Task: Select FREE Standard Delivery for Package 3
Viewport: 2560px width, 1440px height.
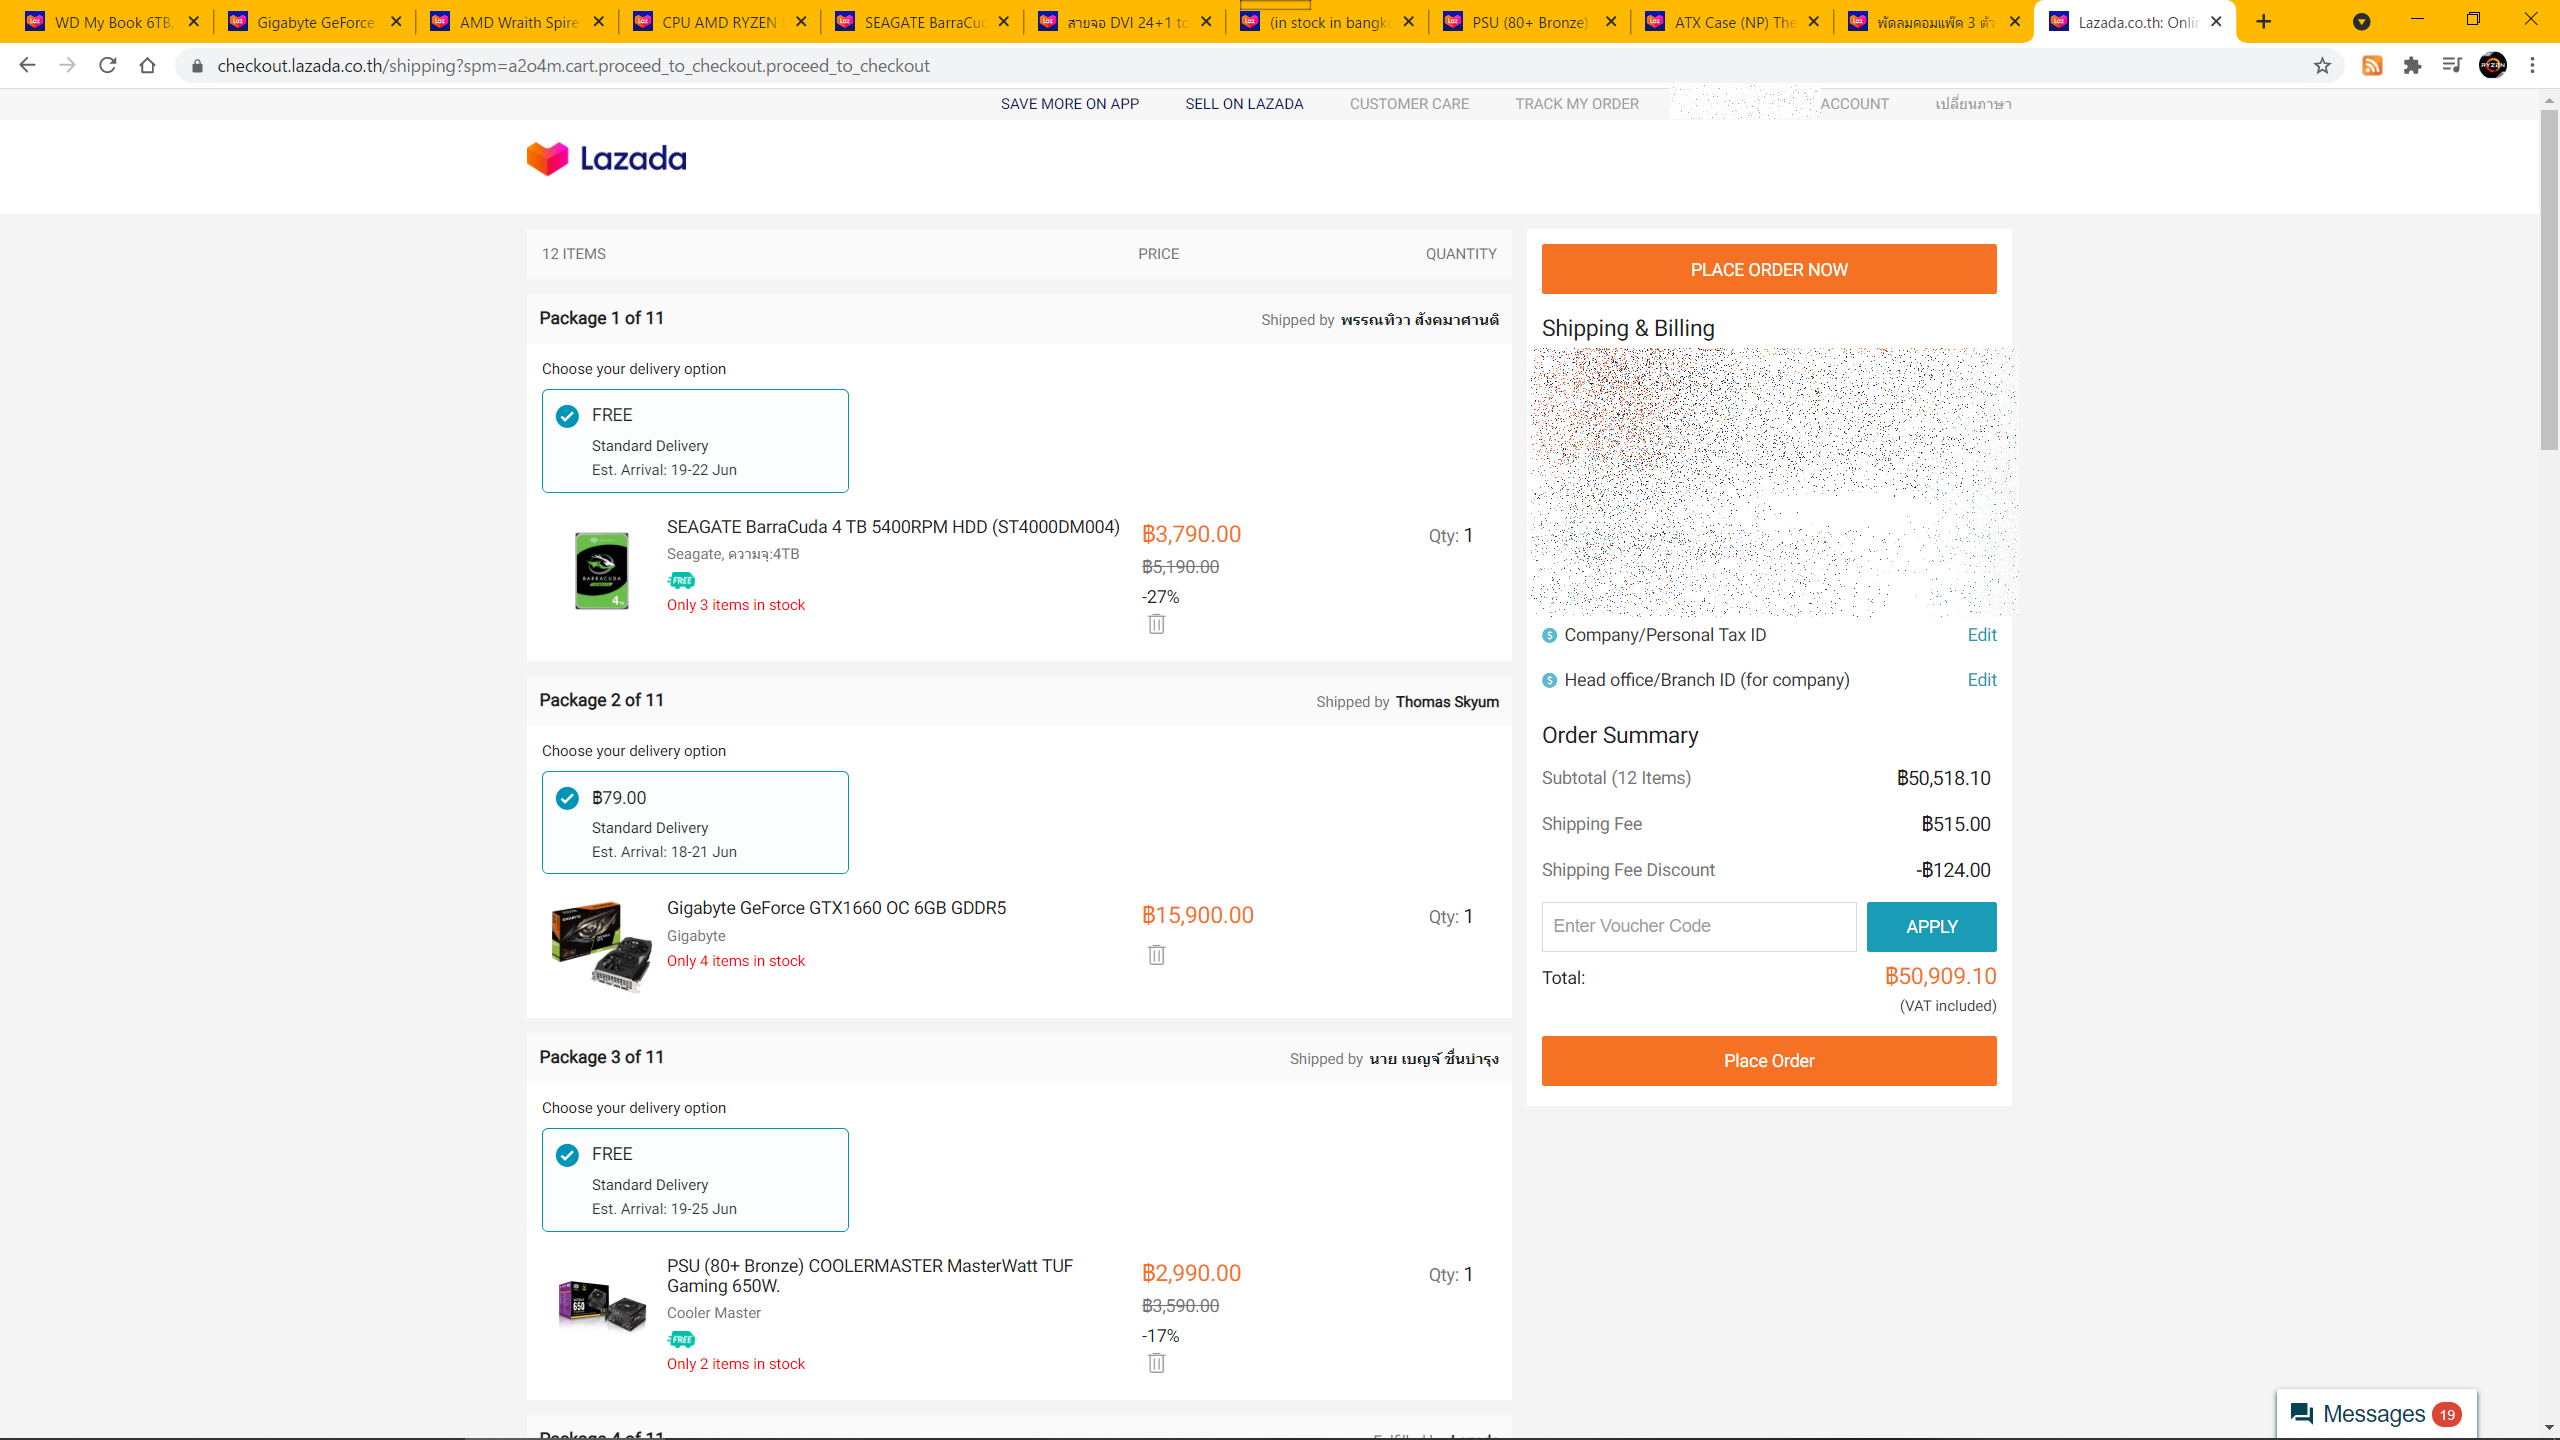Action: 695,1180
